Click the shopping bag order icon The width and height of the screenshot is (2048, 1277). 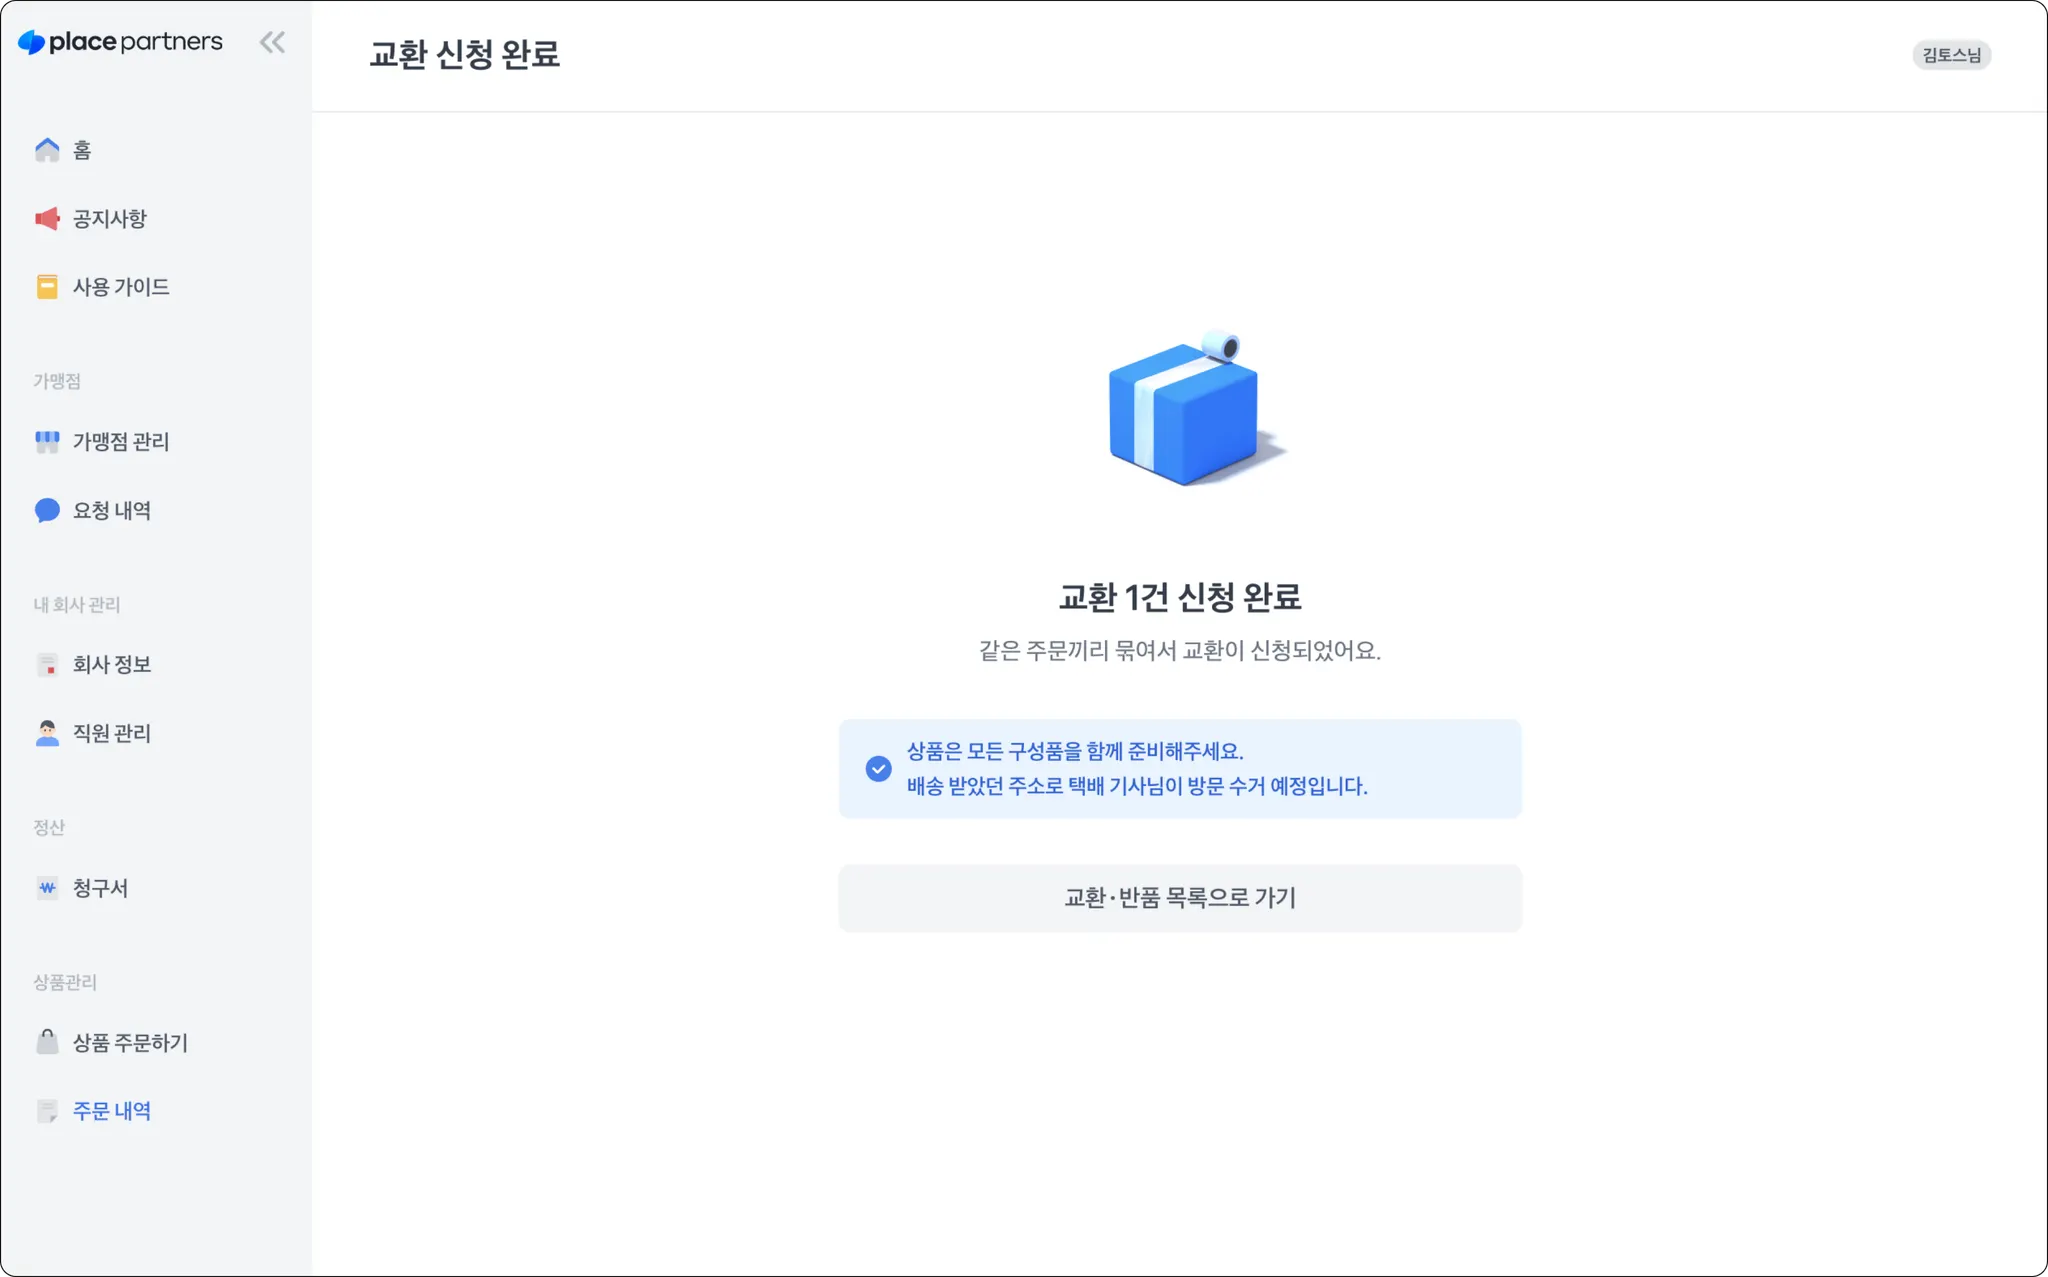coord(47,1042)
